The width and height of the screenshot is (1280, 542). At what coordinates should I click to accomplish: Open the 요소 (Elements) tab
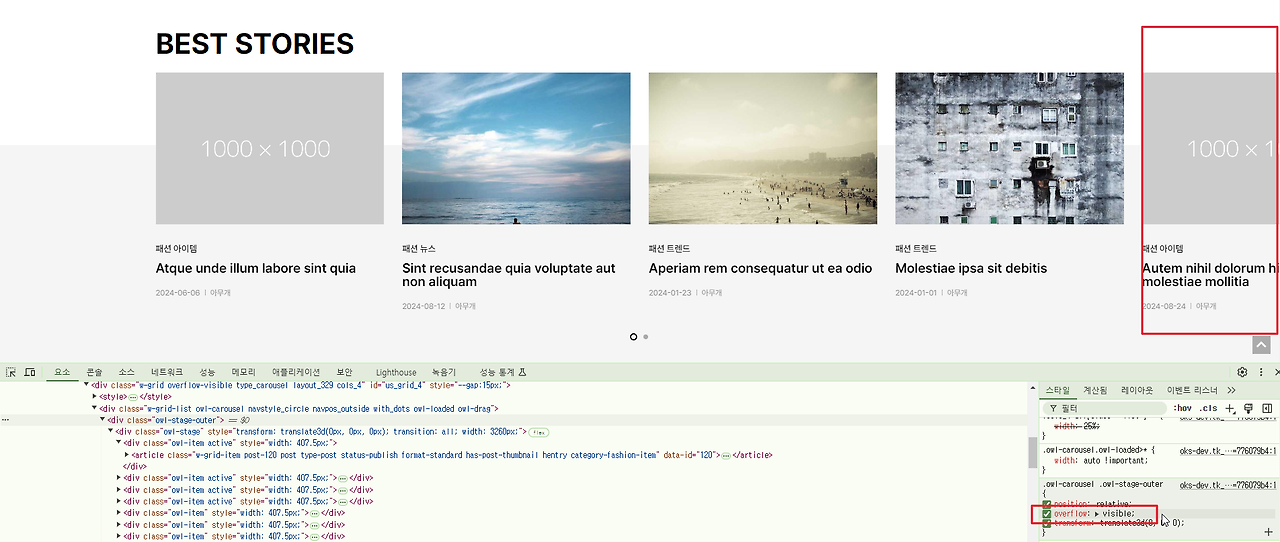(62, 372)
